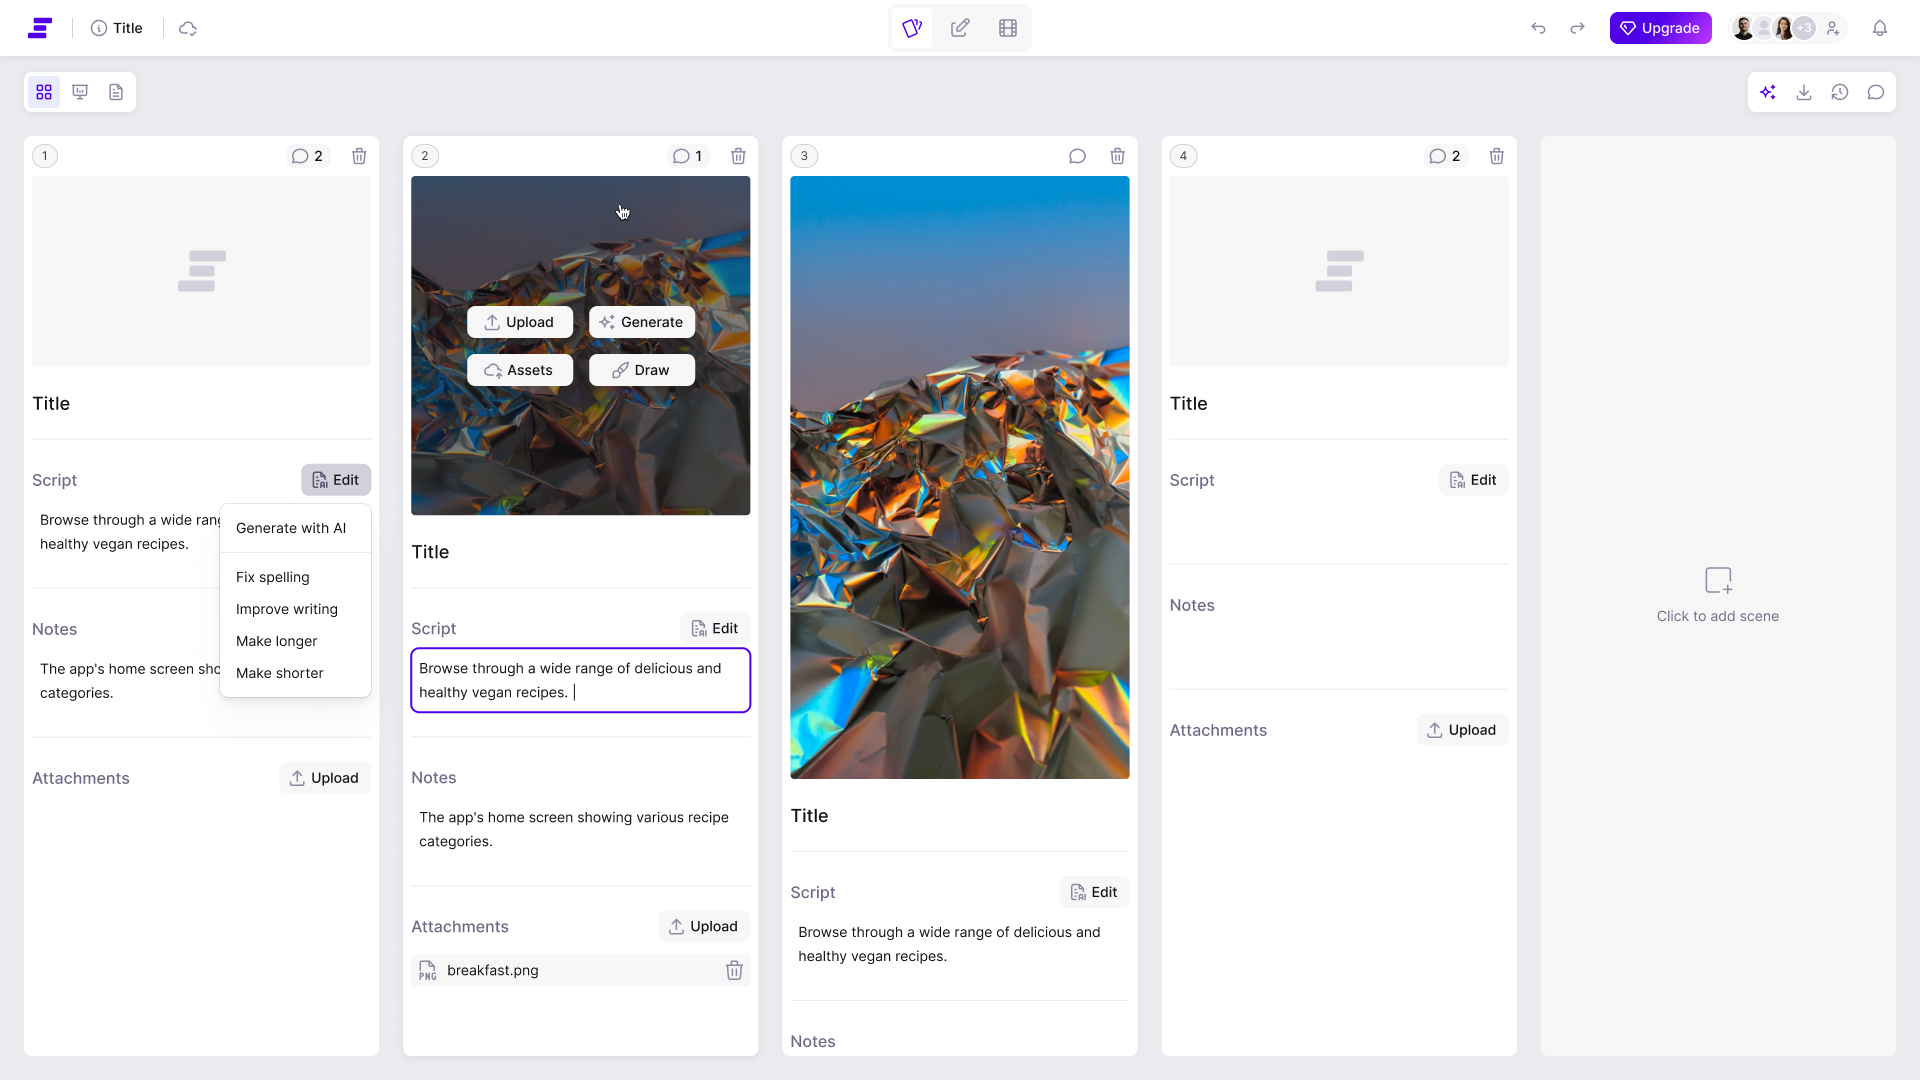Open version history clock icon
This screenshot has width=1920, height=1080.
click(1840, 92)
